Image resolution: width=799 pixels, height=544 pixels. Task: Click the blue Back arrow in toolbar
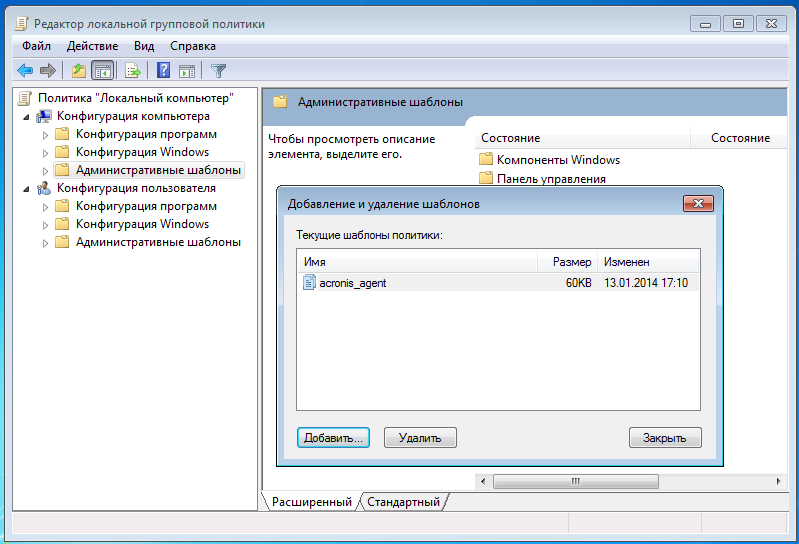25,70
